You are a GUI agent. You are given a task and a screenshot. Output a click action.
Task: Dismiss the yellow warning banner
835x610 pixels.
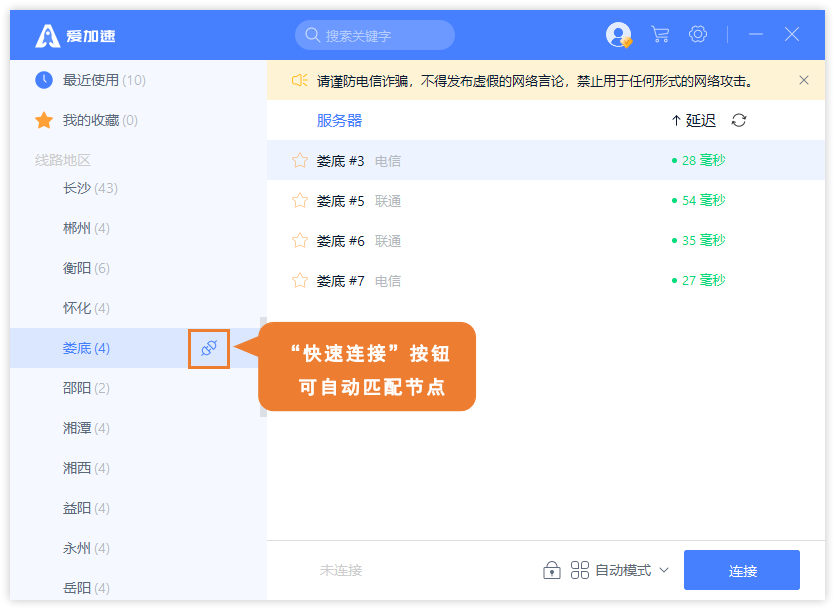[804, 80]
